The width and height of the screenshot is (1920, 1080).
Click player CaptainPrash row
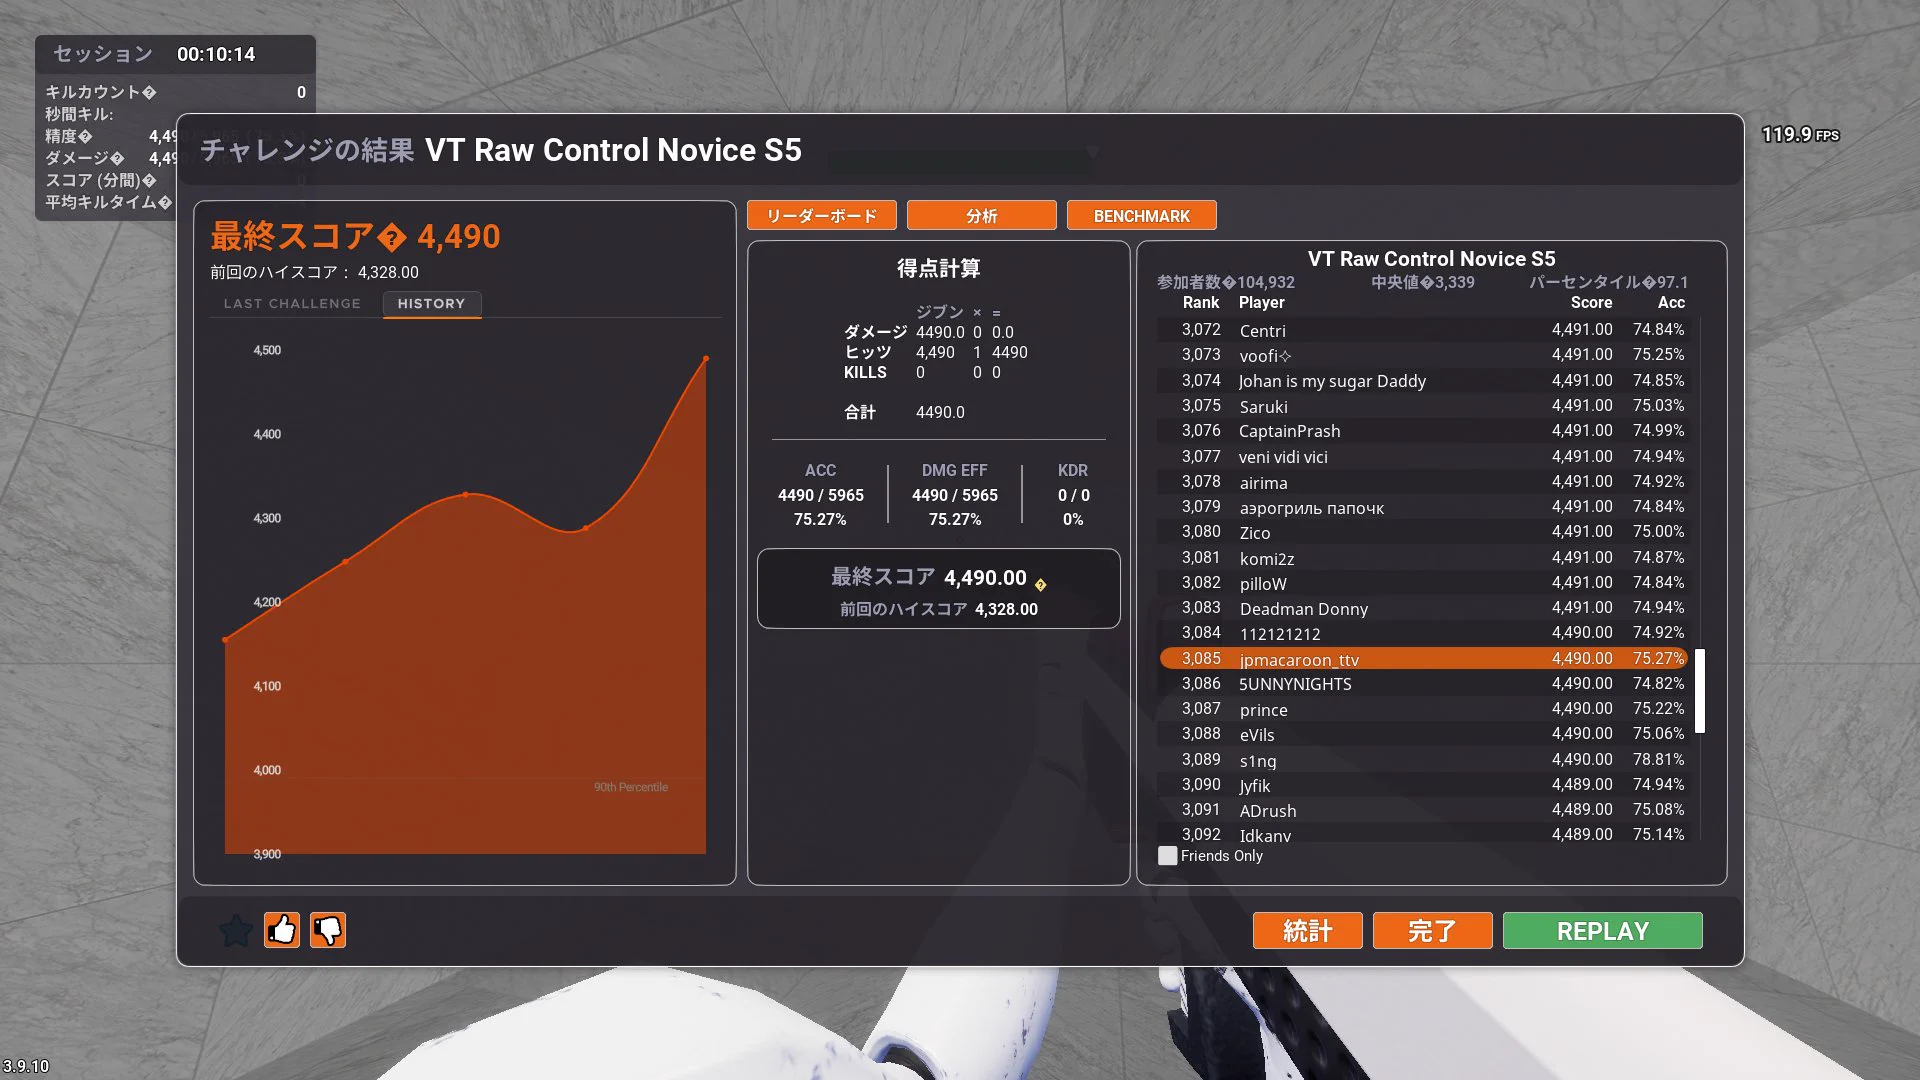(1423, 431)
